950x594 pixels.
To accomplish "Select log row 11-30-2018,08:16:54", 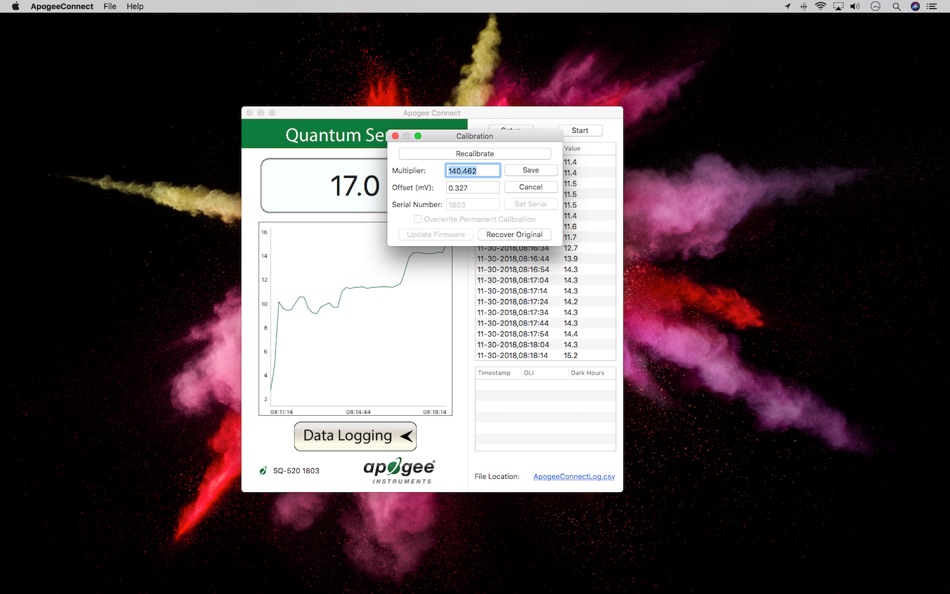I will point(545,270).
